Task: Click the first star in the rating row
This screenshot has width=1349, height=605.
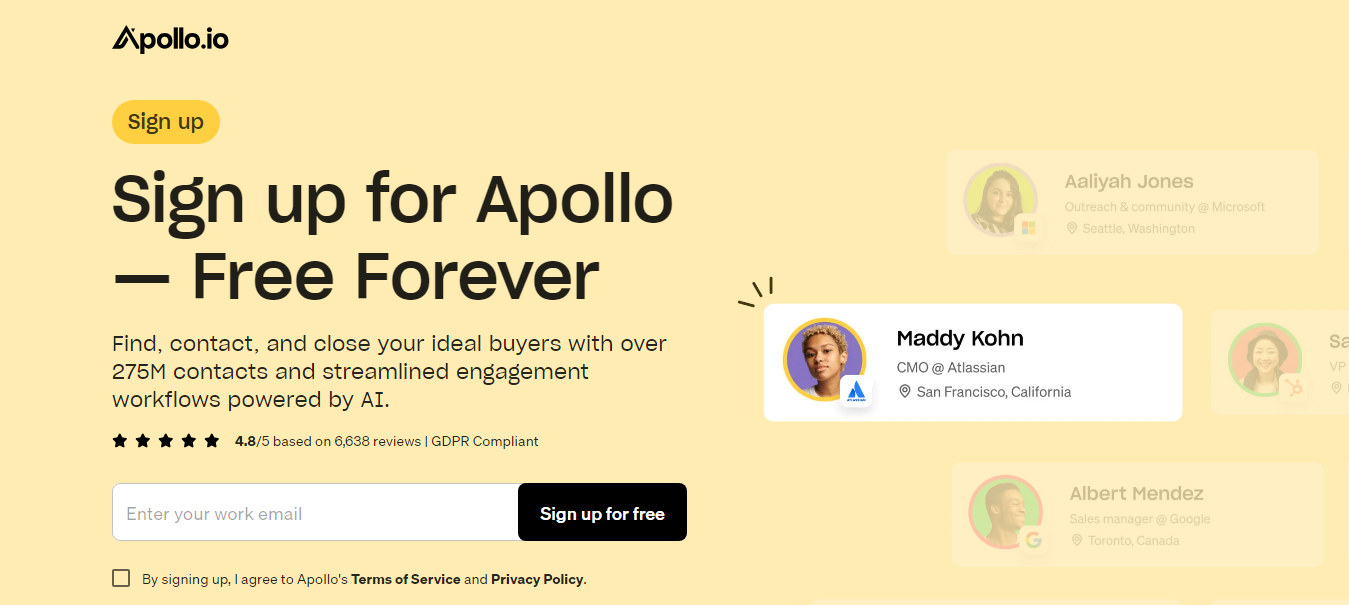Action: point(118,439)
